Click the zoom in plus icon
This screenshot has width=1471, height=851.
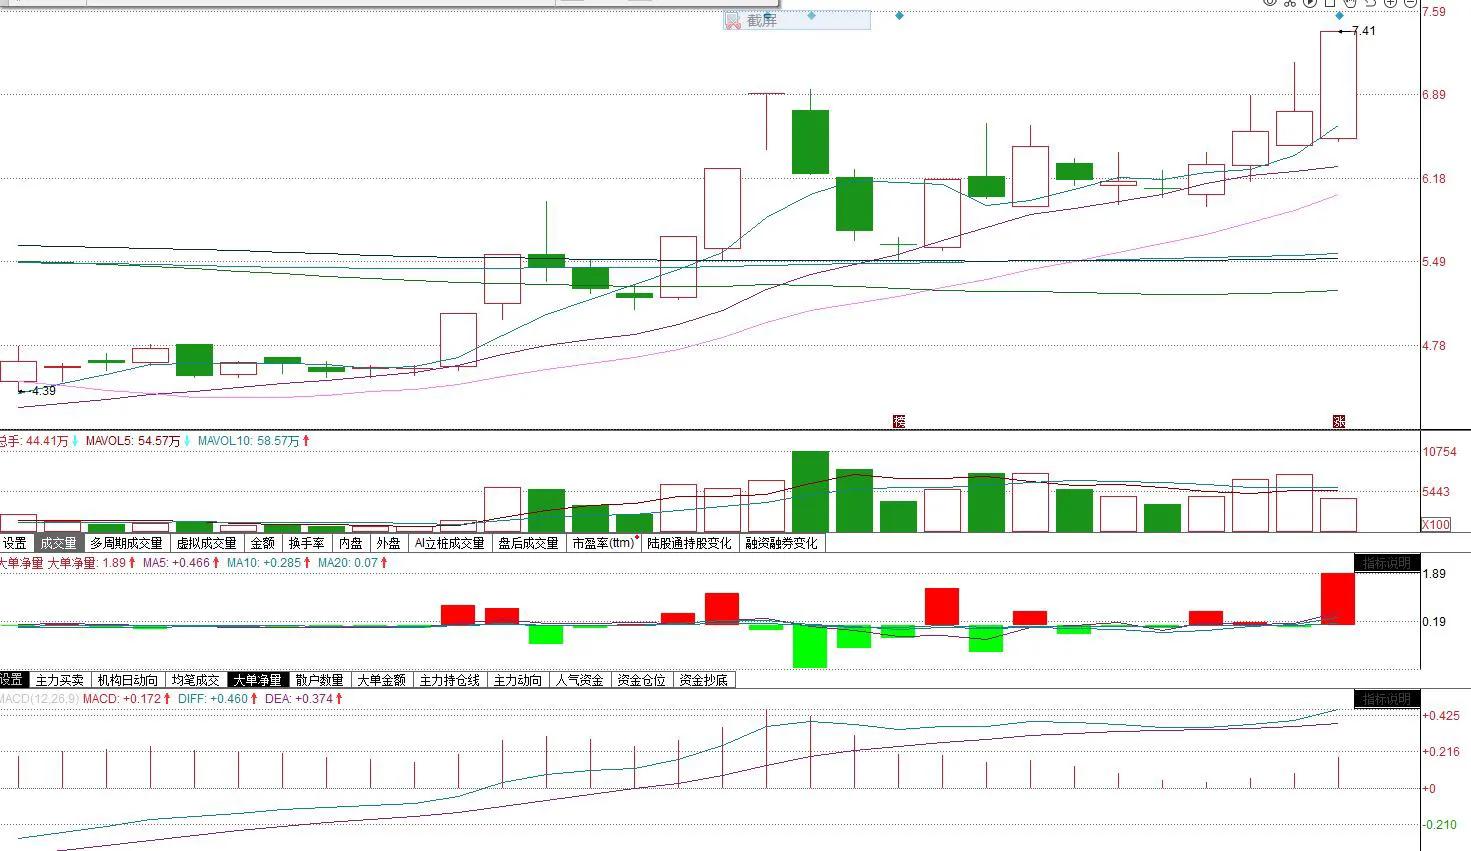coord(1390,3)
